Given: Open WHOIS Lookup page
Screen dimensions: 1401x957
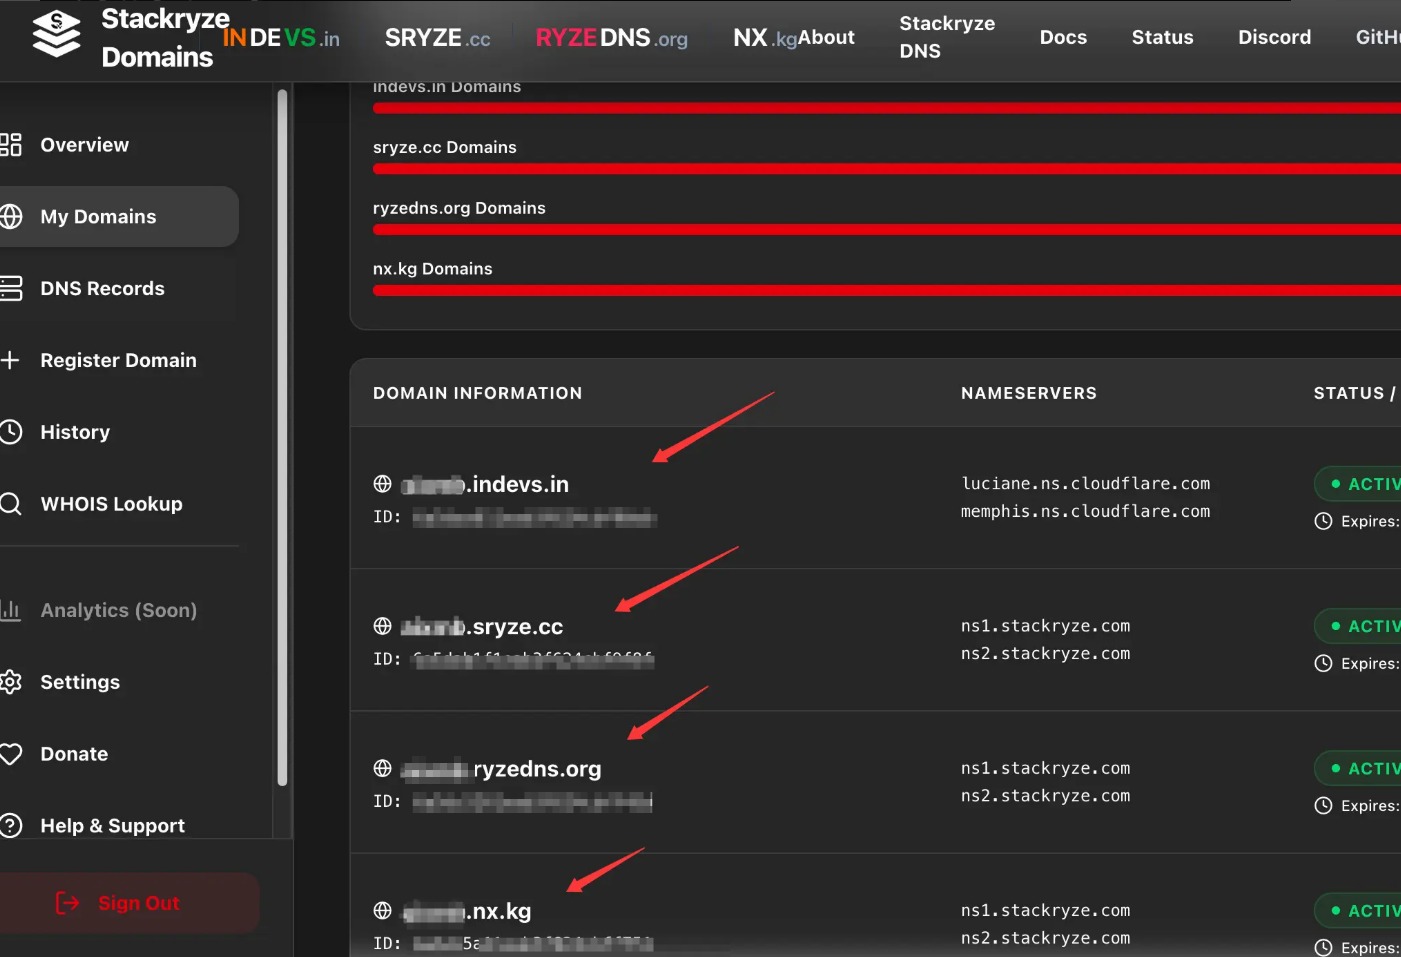Looking at the screenshot, I should [x=119, y=504].
